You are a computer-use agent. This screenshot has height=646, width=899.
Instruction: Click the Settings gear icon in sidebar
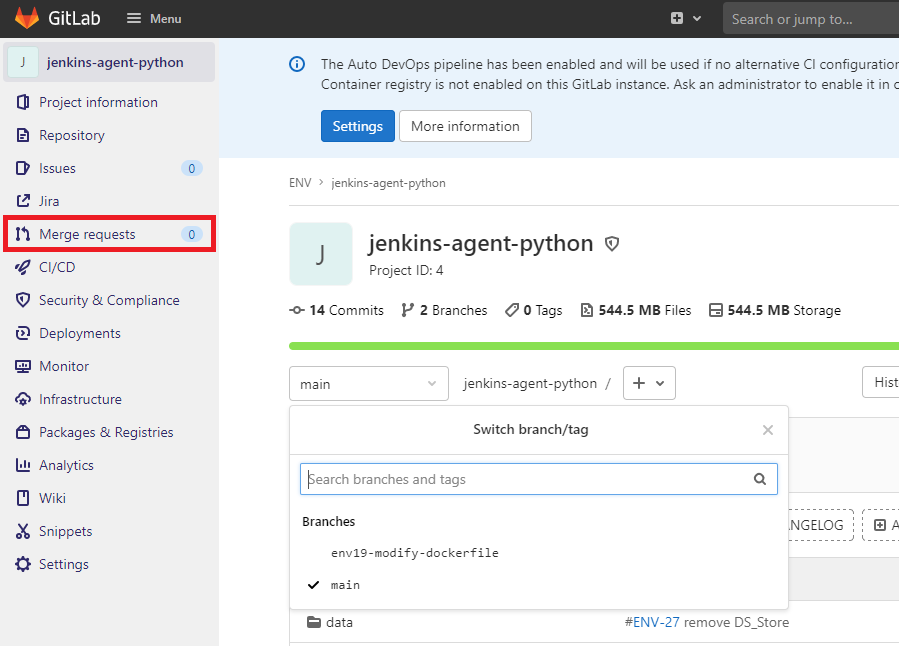coord(23,564)
